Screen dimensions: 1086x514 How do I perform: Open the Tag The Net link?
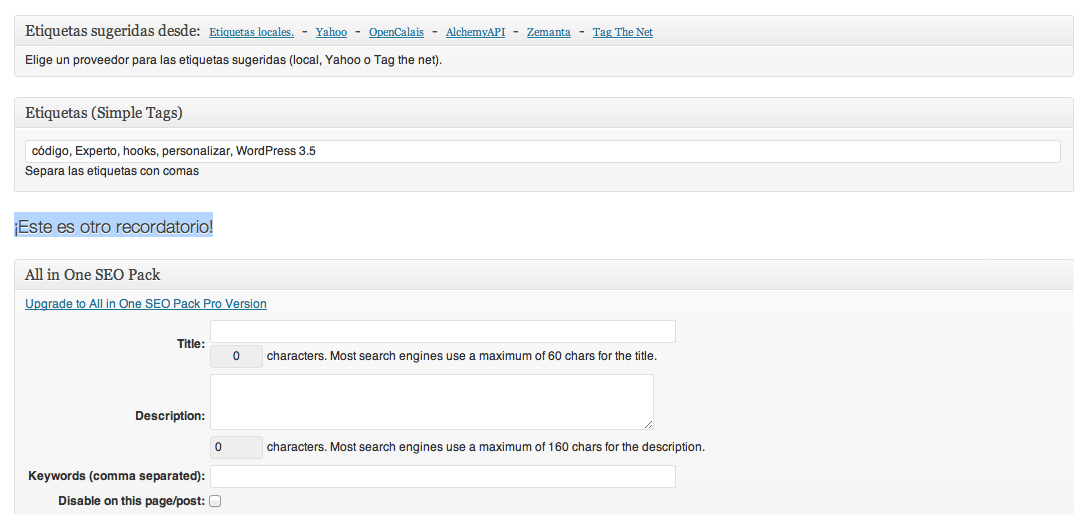point(622,32)
